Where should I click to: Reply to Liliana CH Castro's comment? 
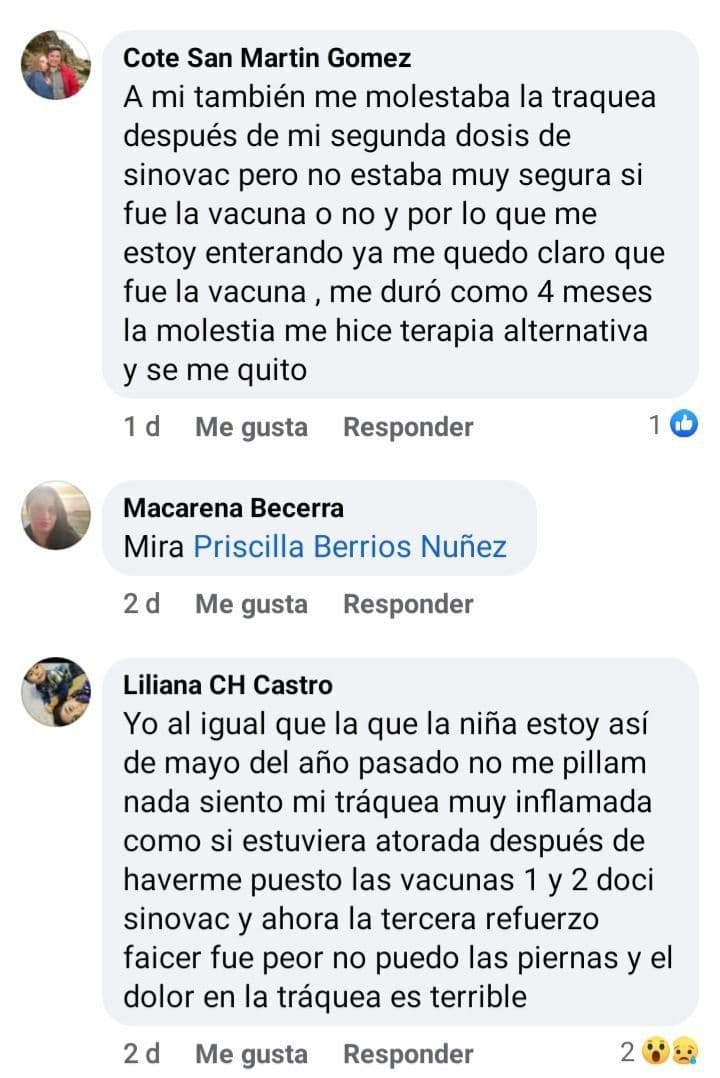coord(408,1054)
